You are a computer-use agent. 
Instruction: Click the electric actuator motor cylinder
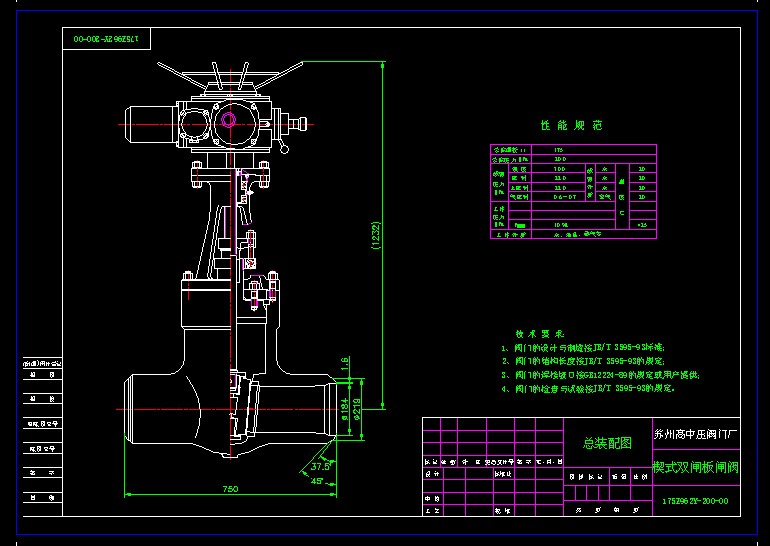[x=148, y=123]
